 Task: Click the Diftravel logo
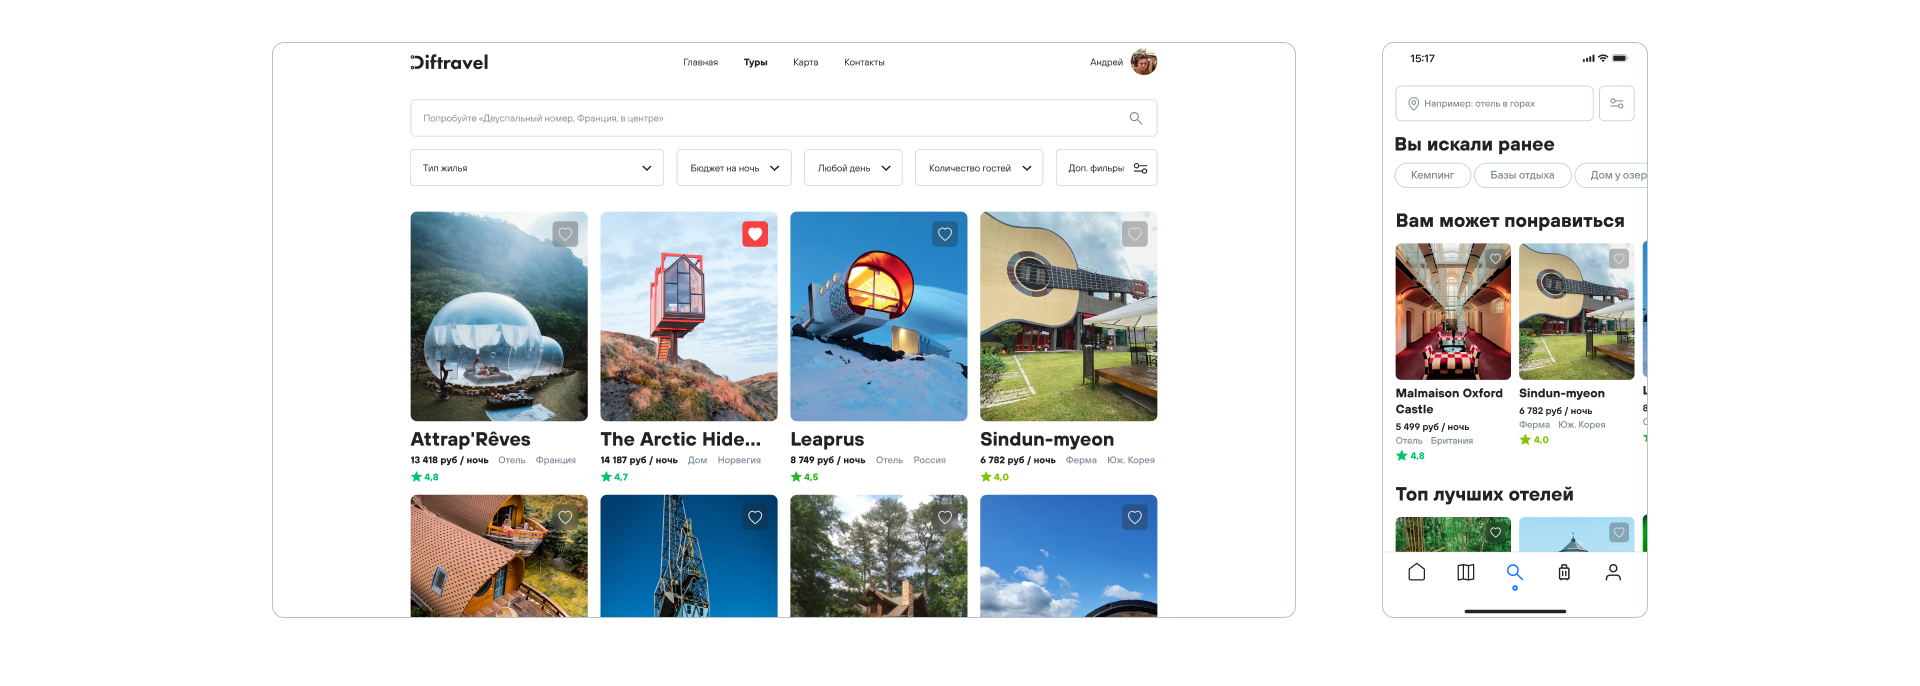coord(449,62)
